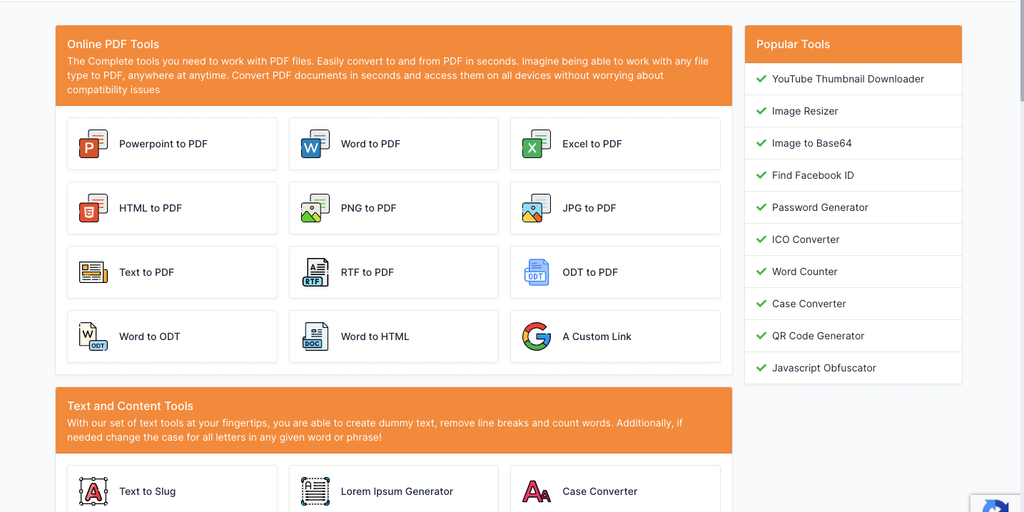Click the Powerpoint to PDF icon
This screenshot has height=512, width=1024.
point(93,144)
